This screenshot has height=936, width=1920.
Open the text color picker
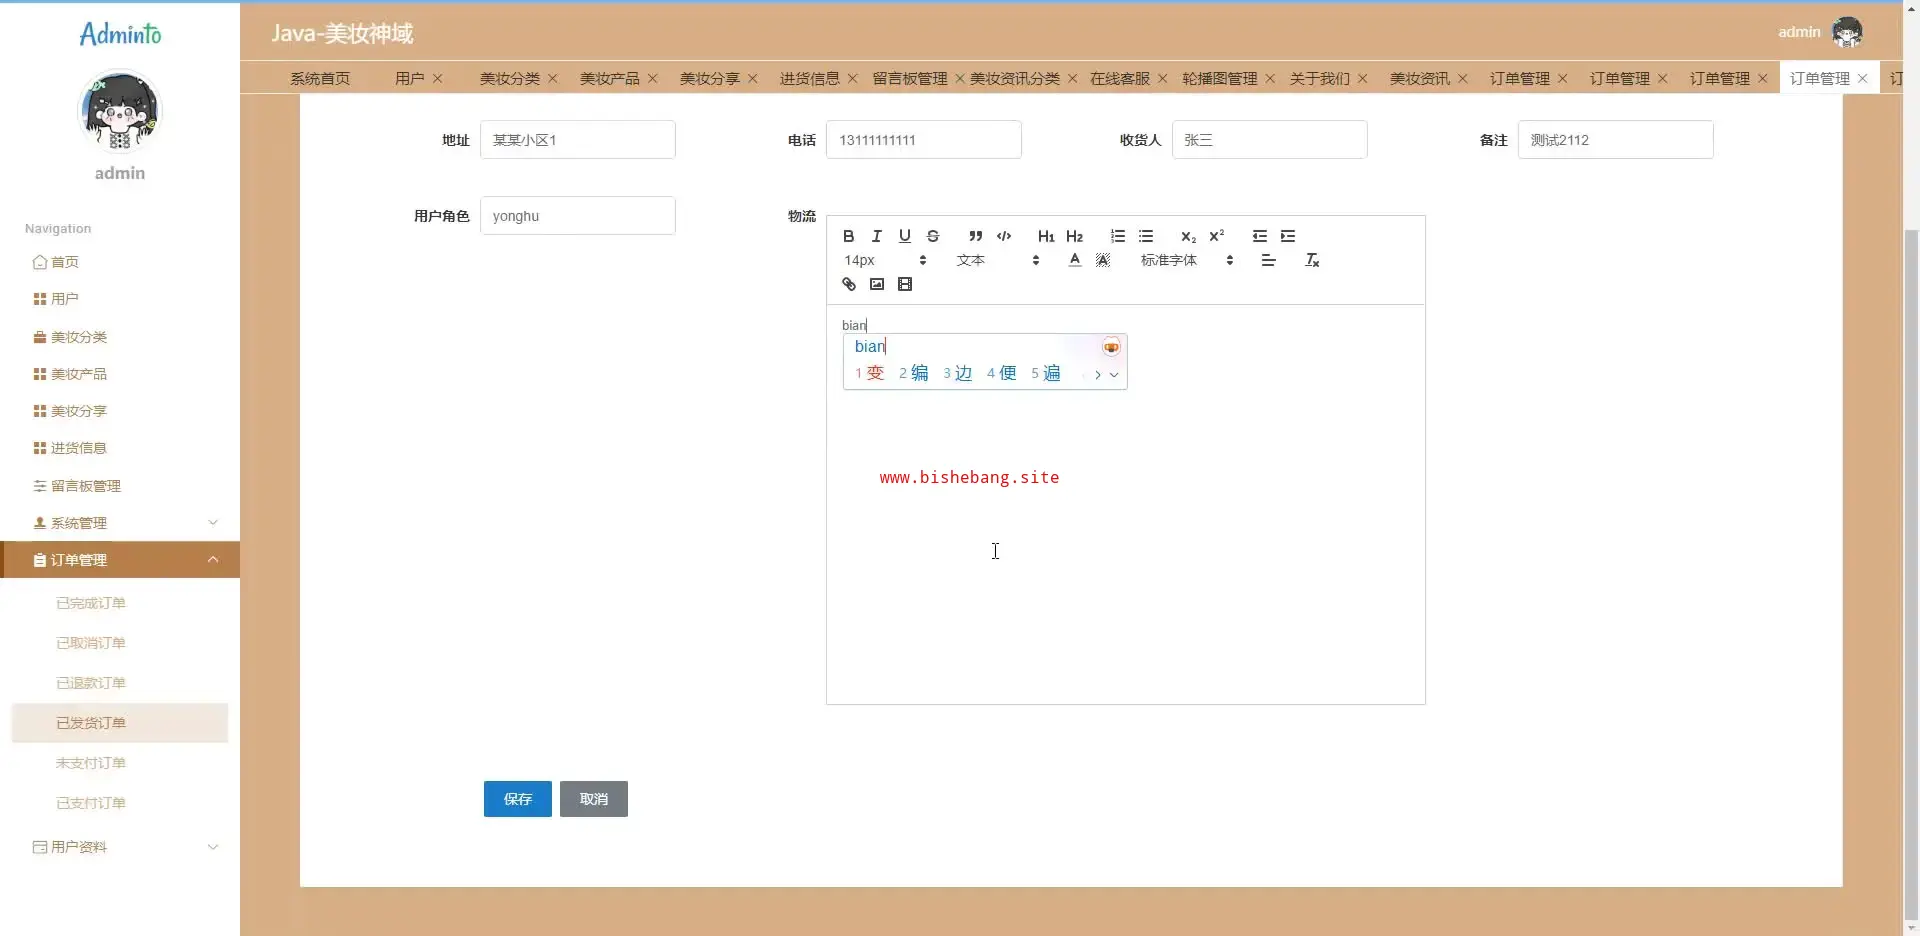(x=1074, y=260)
